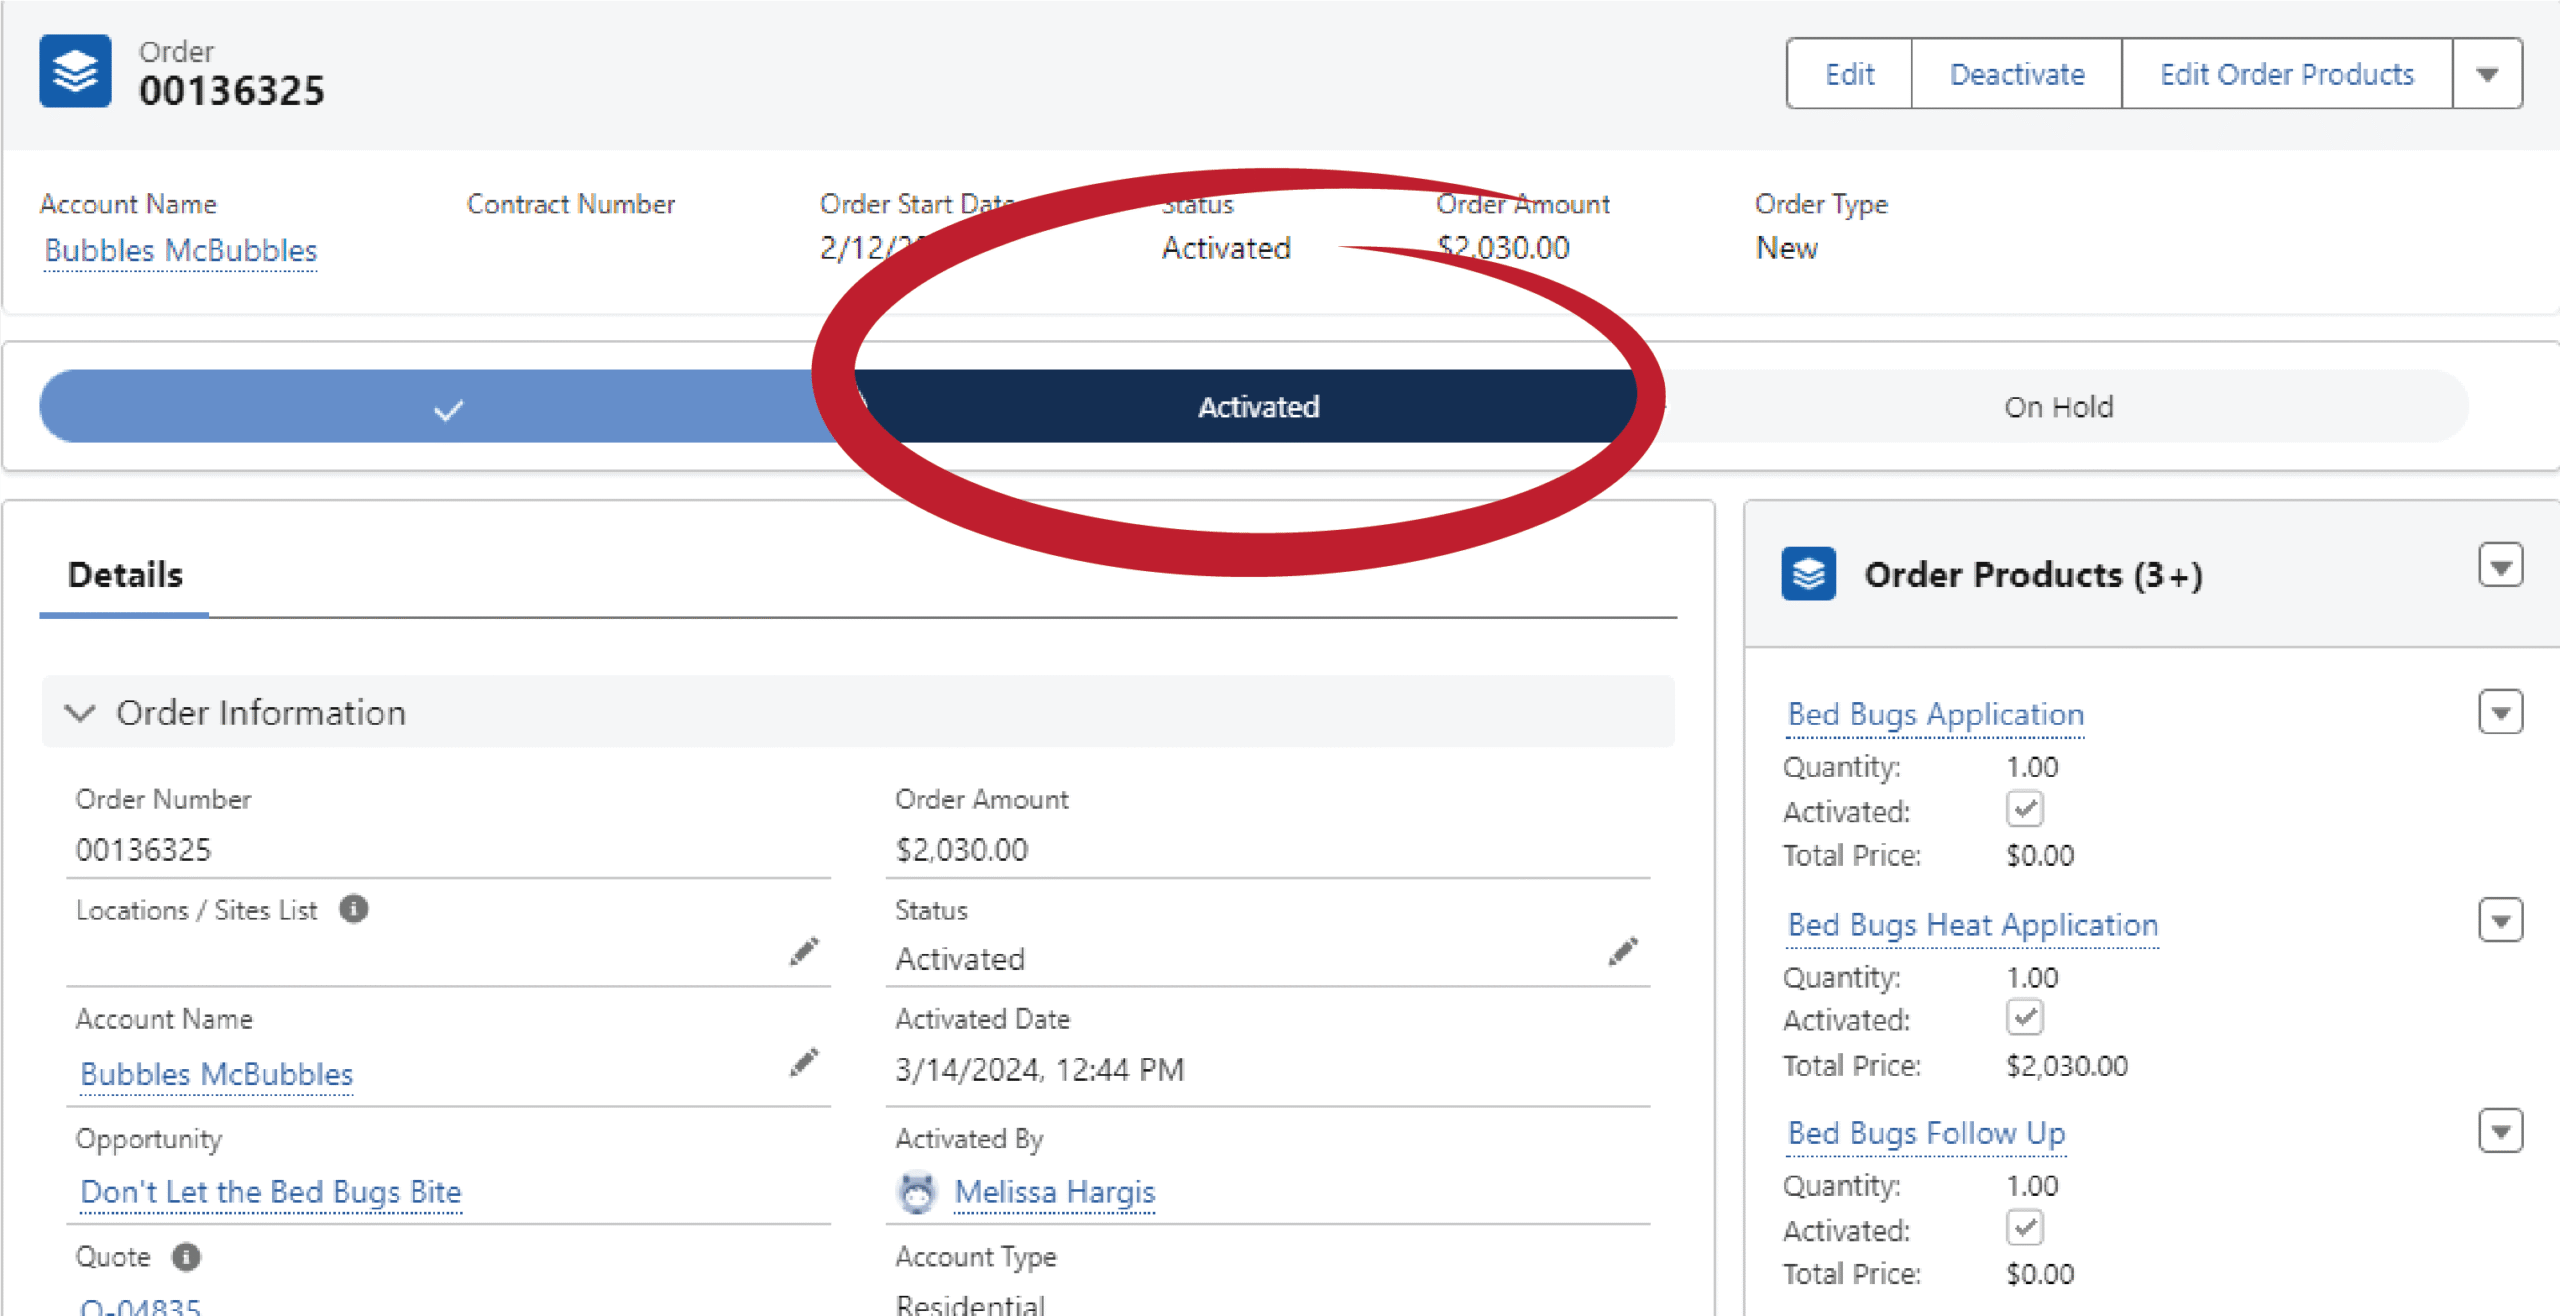
Task: Toggle Activated checkbox for Bed Bugs Heat Application
Action: [x=2024, y=1018]
